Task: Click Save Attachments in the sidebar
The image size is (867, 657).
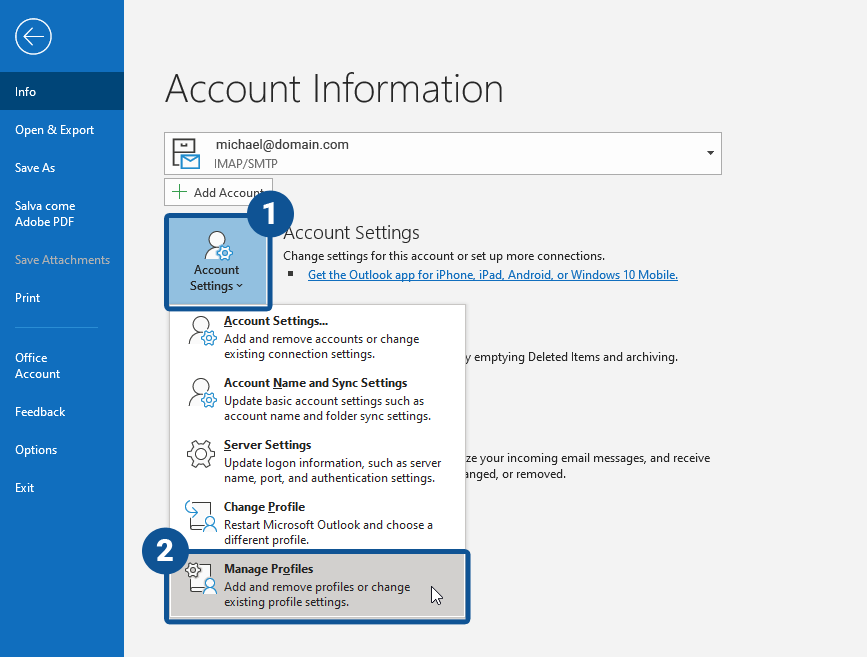Action: pyautogui.click(x=62, y=259)
